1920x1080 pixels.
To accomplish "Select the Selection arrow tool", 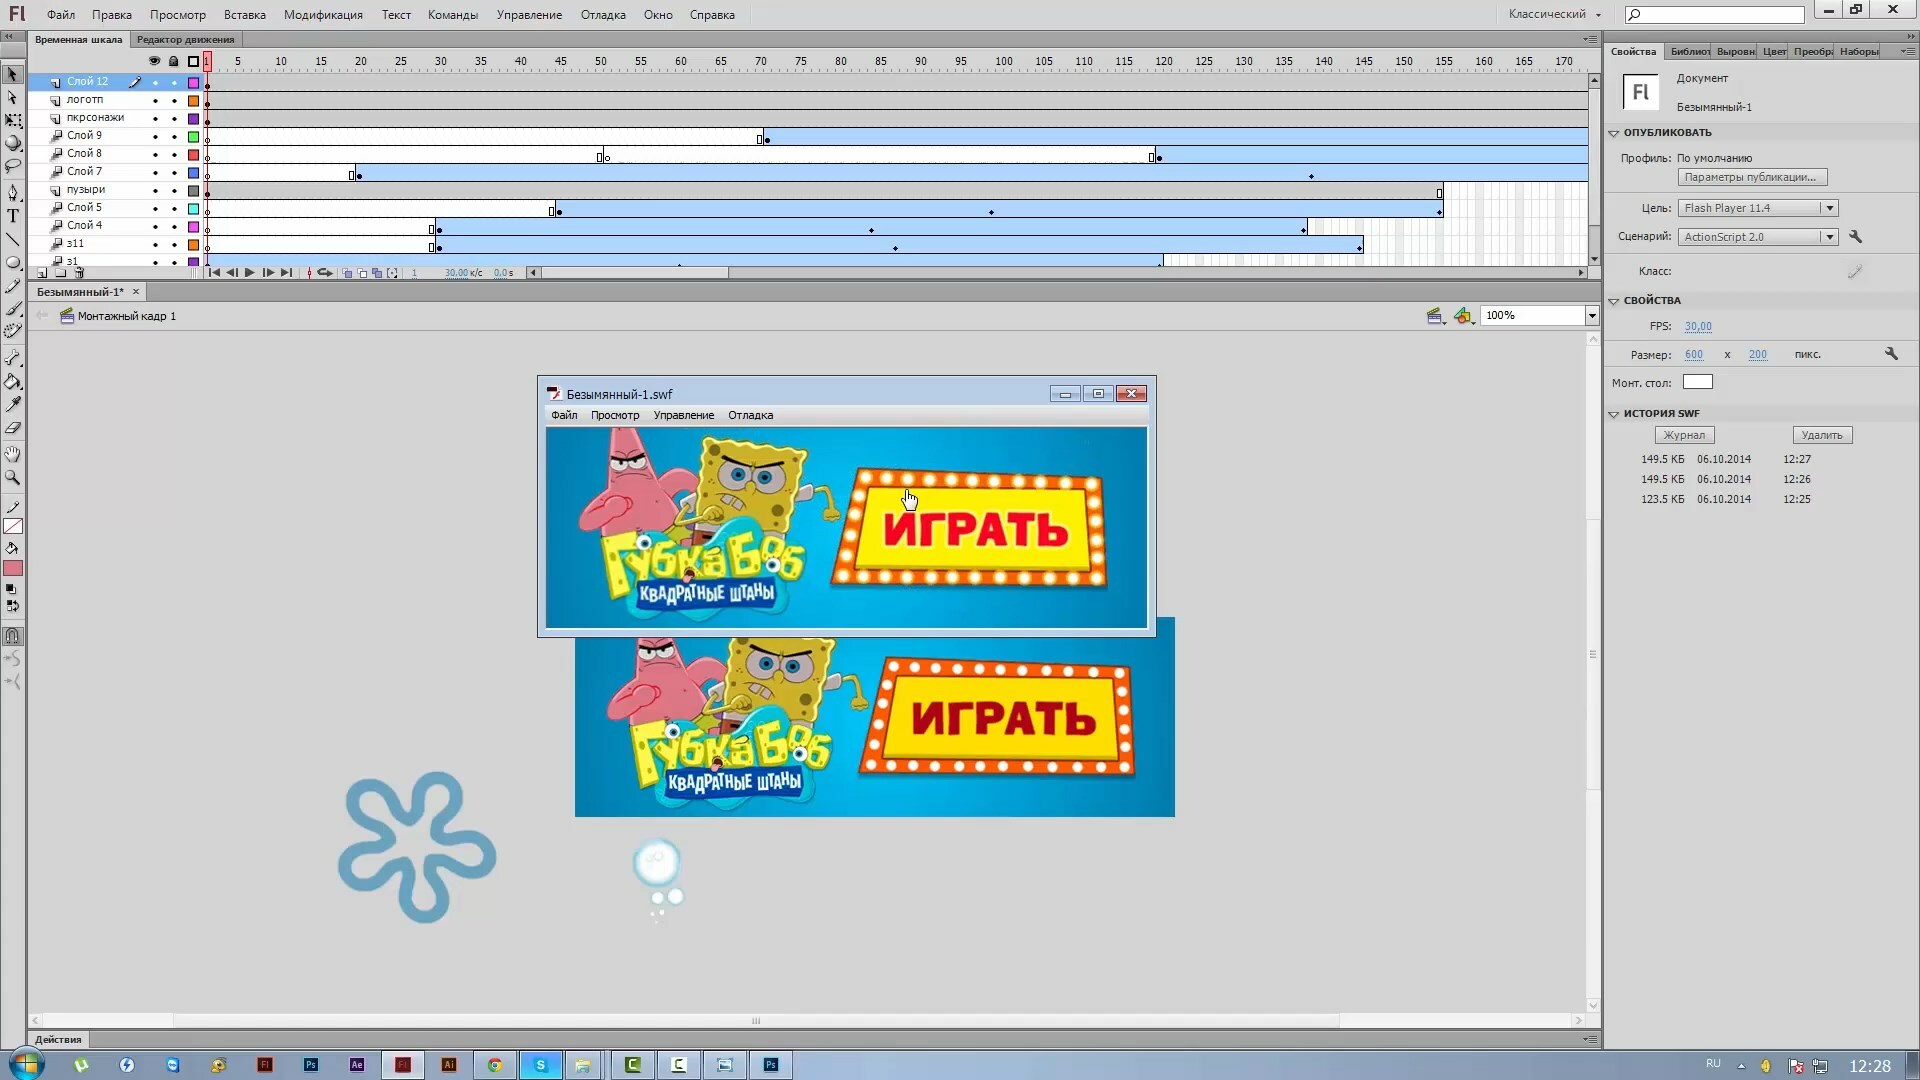I will tap(12, 75).
